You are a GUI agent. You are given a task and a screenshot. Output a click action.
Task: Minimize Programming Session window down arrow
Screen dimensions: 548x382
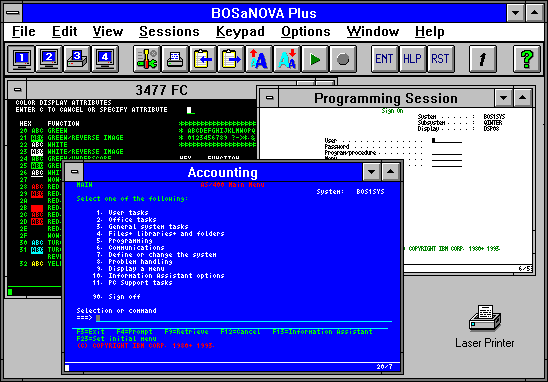tap(504, 98)
